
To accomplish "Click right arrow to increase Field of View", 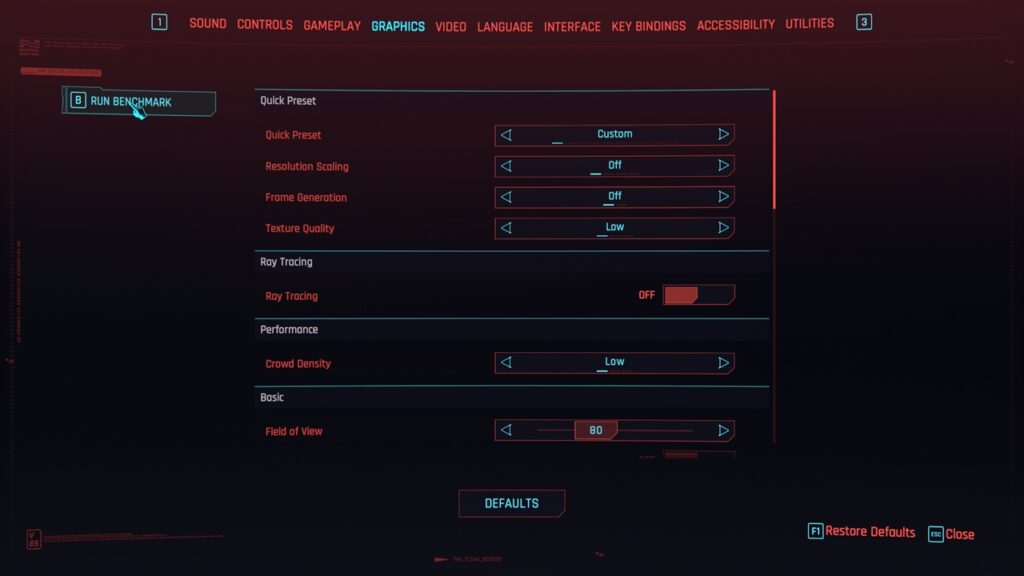I will 723,430.
